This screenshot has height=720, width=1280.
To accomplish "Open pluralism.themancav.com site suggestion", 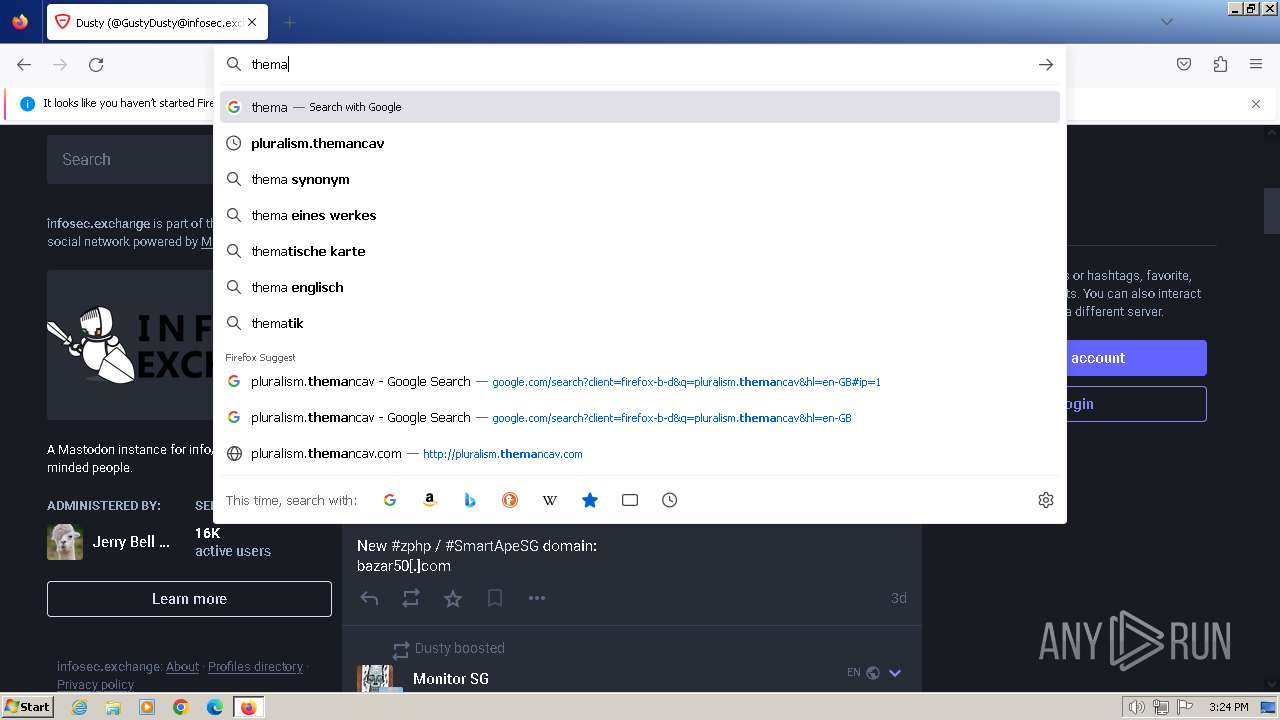I will (640, 453).
